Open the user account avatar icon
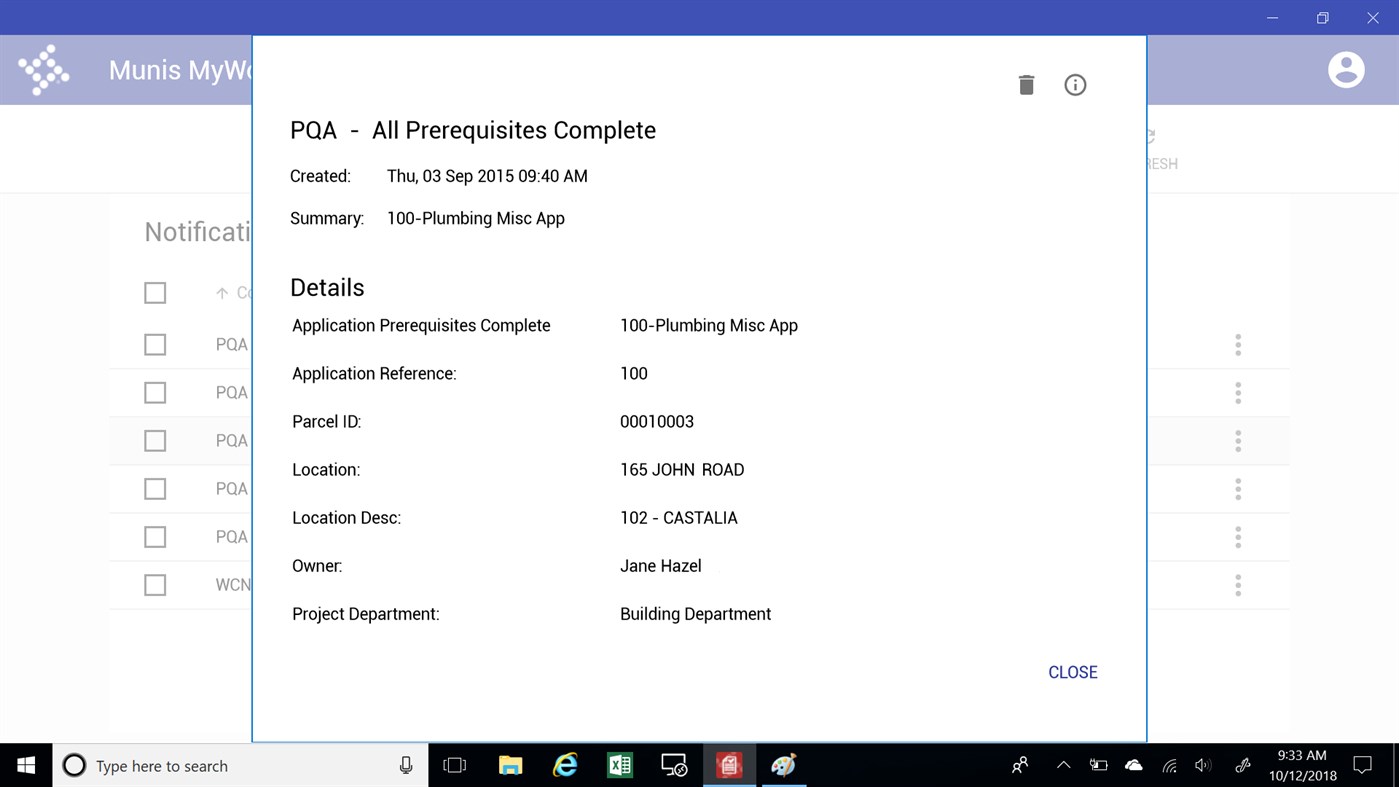 [1345, 69]
